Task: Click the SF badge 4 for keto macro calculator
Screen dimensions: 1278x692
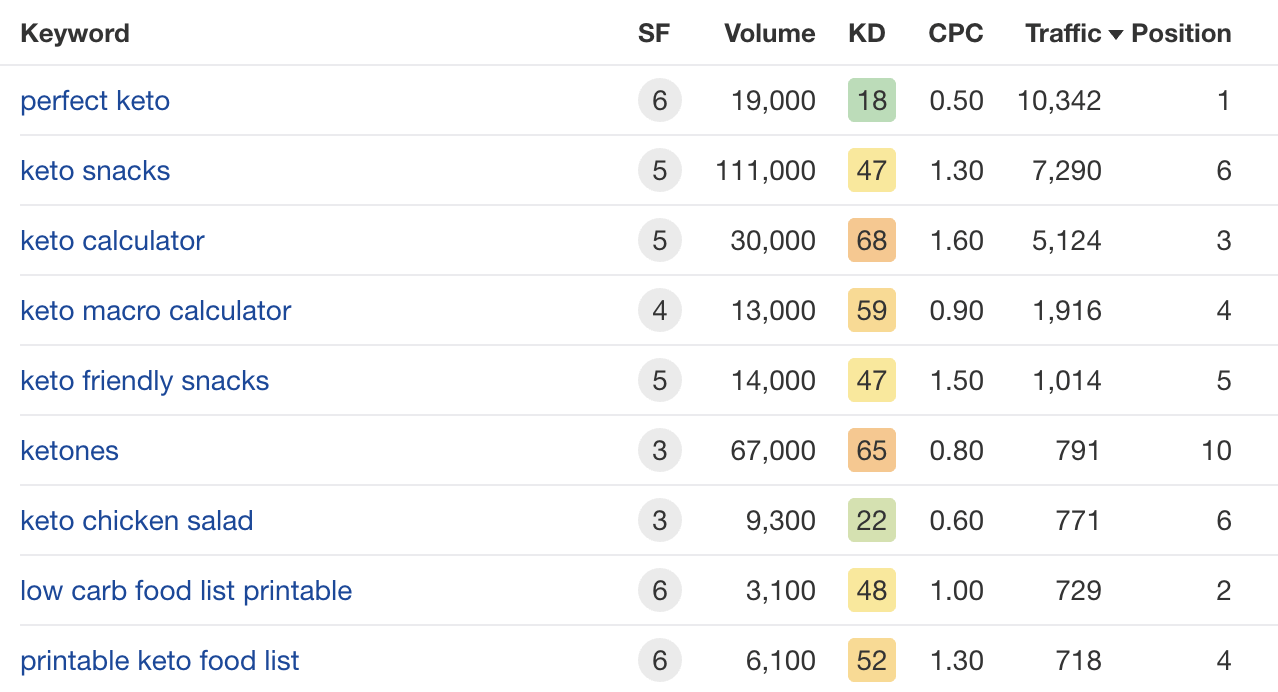Action: pos(659,311)
